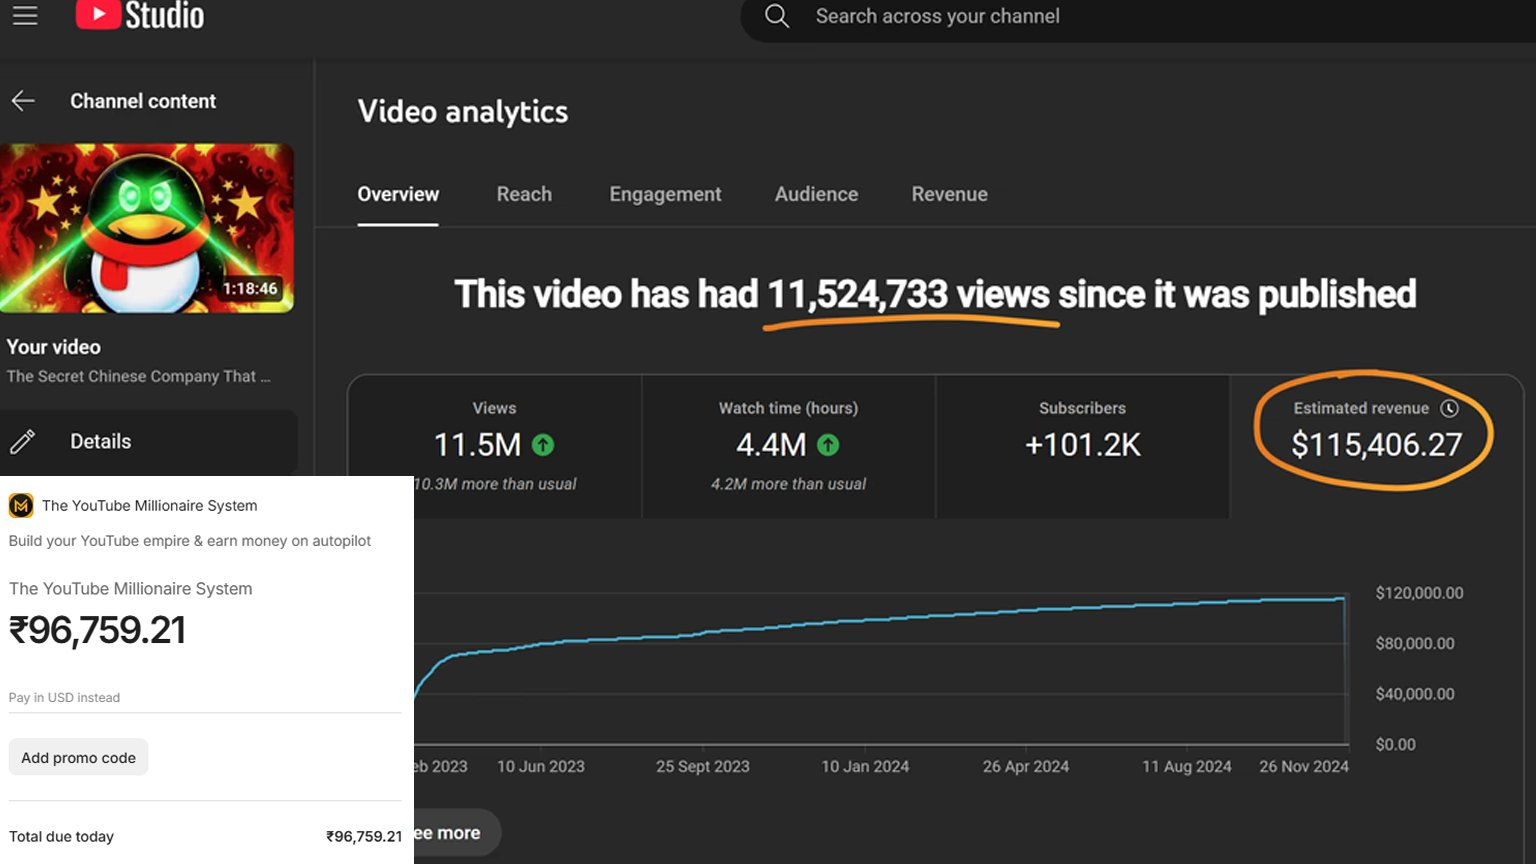Click the 26 Nov 2024 axis label
Viewport: 1536px width, 864px height.
[x=1304, y=766]
